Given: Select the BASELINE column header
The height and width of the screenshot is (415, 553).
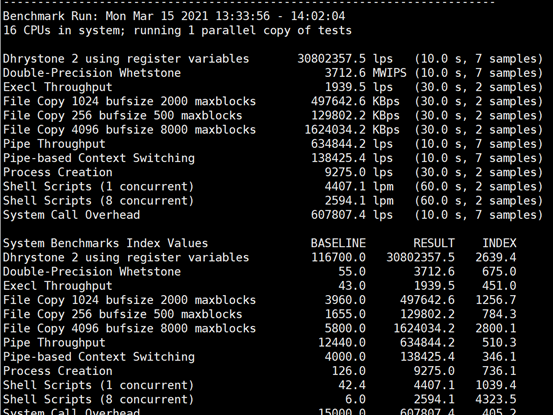Looking at the screenshot, I should [x=338, y=243].
